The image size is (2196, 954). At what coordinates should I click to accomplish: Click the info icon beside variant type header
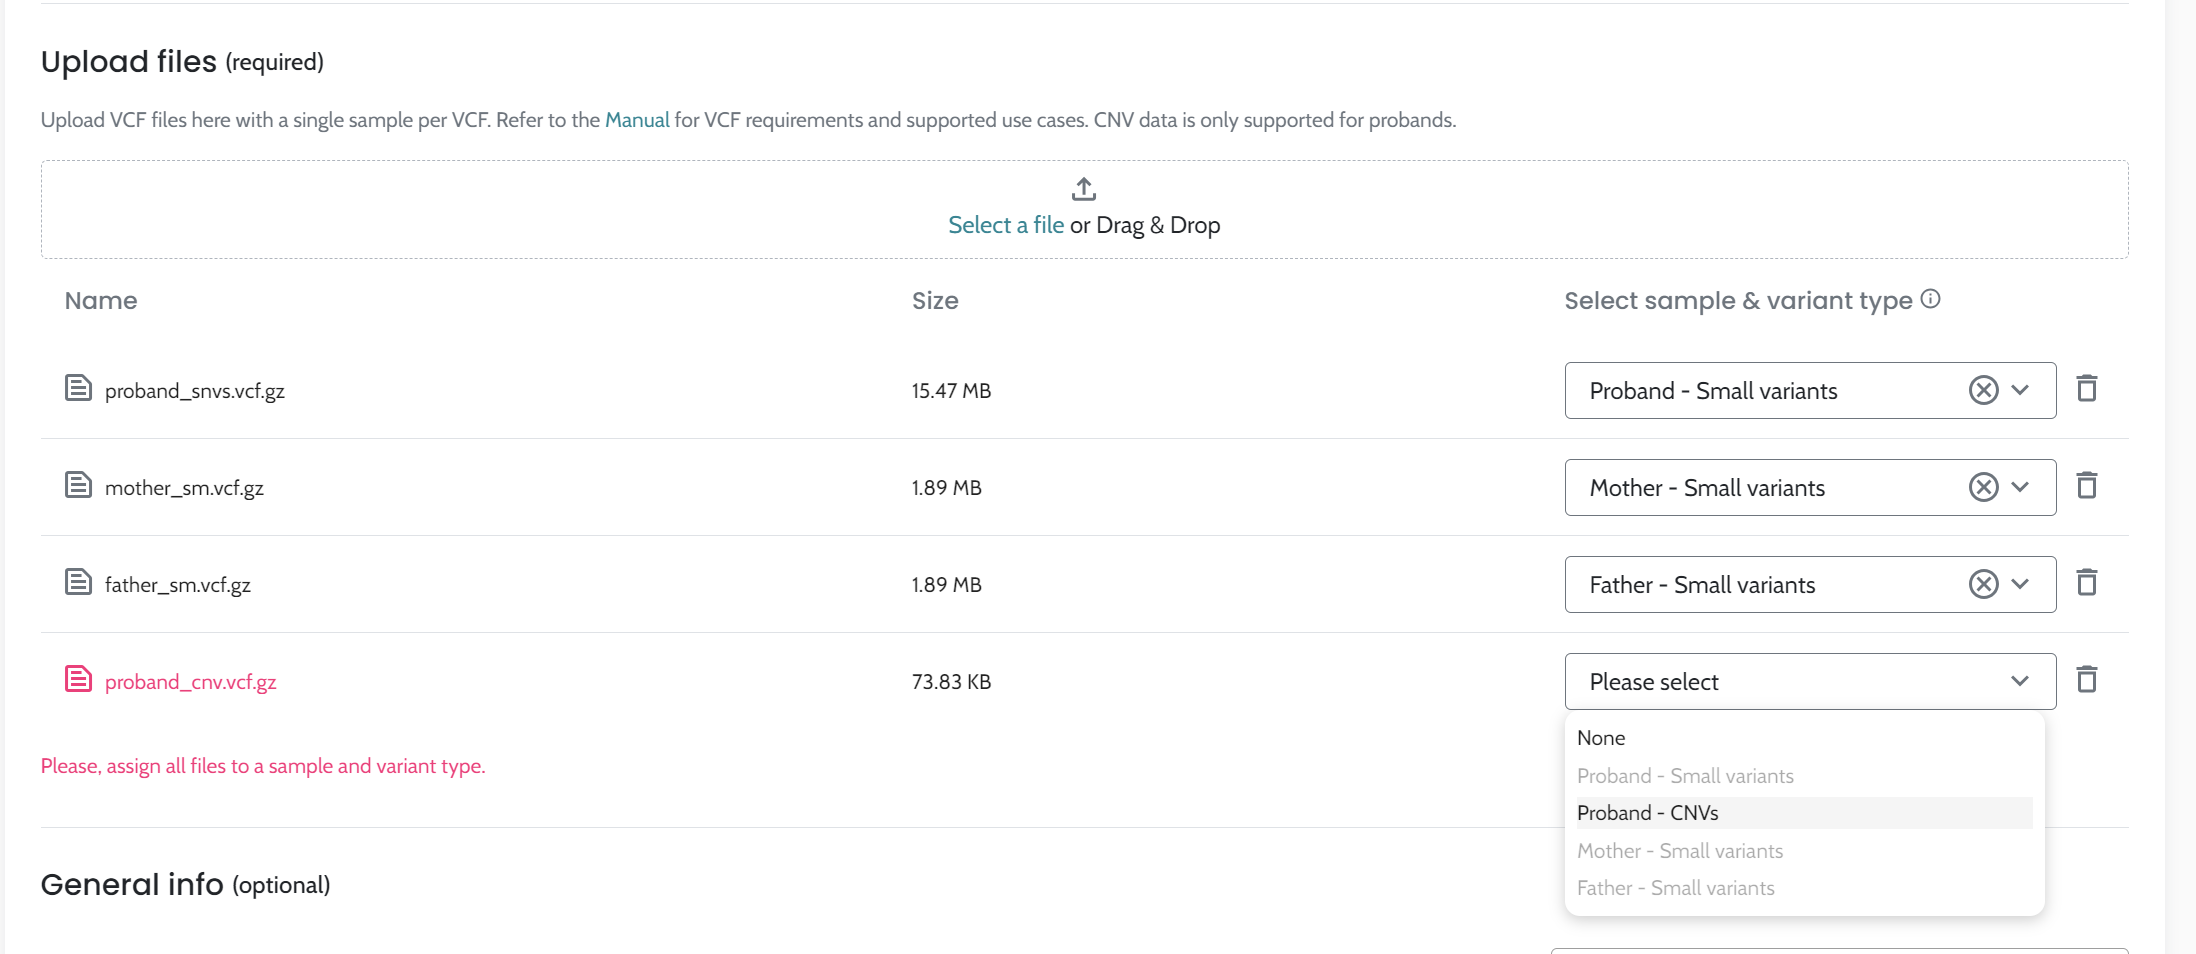[x=1931, y=299]
